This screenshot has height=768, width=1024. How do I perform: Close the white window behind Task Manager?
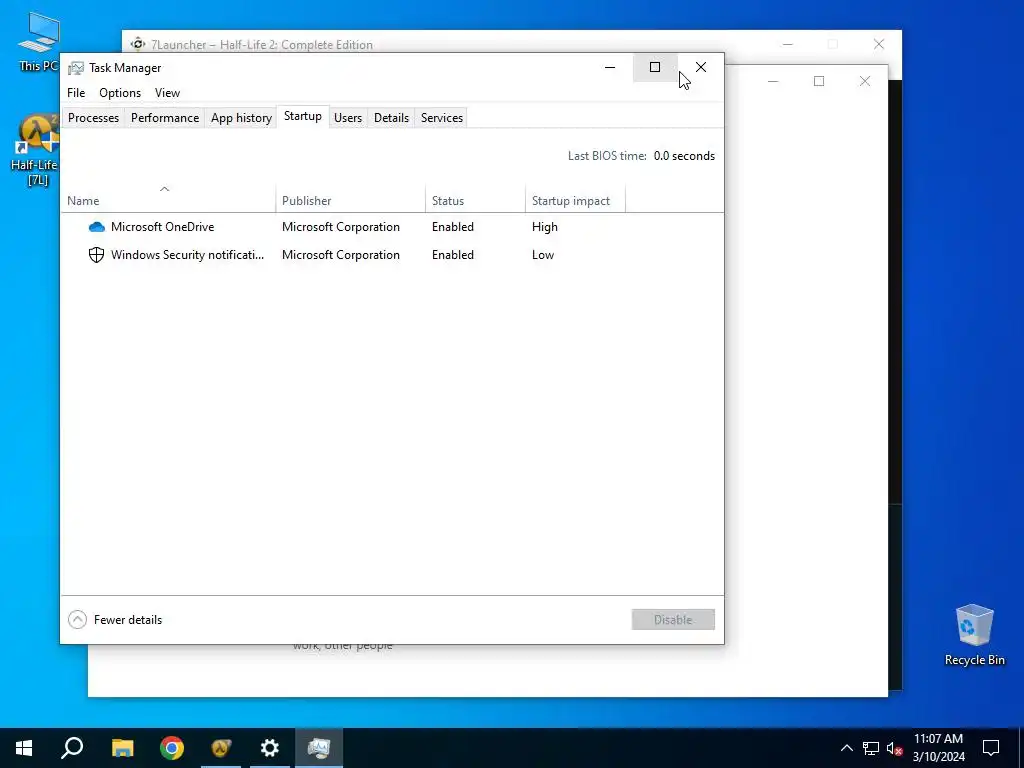865,81
